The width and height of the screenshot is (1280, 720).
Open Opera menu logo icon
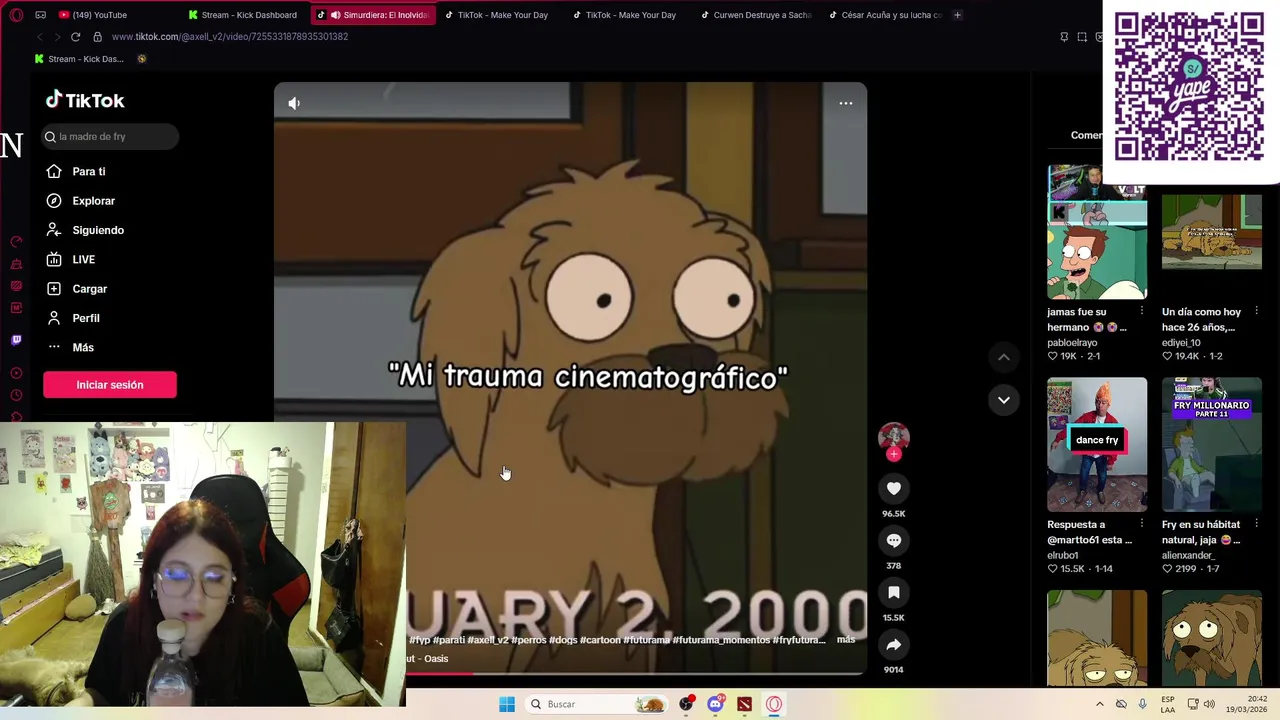click(16, 15)
